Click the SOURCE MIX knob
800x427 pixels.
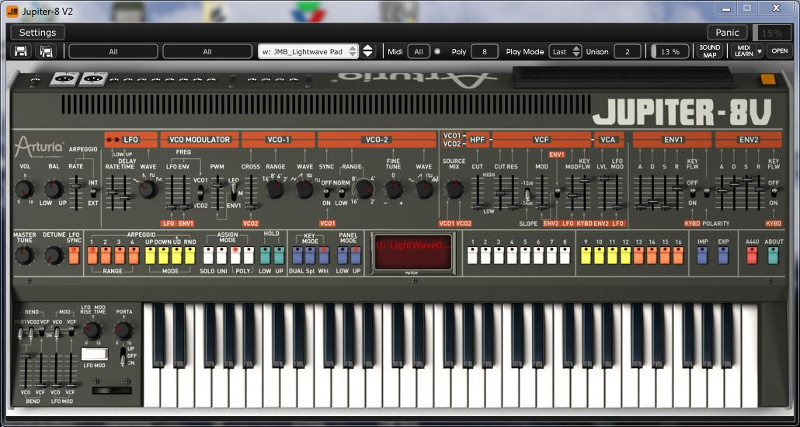tap(454, 189)
